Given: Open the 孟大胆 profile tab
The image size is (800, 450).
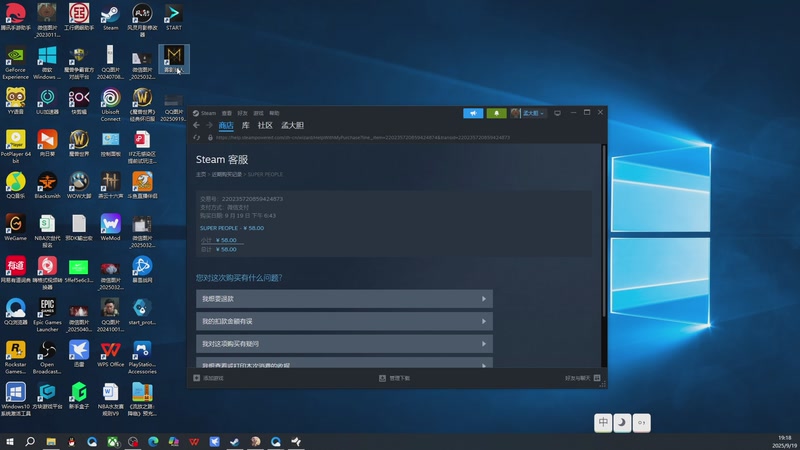Looking at the screenshot, I should point(292,126).
